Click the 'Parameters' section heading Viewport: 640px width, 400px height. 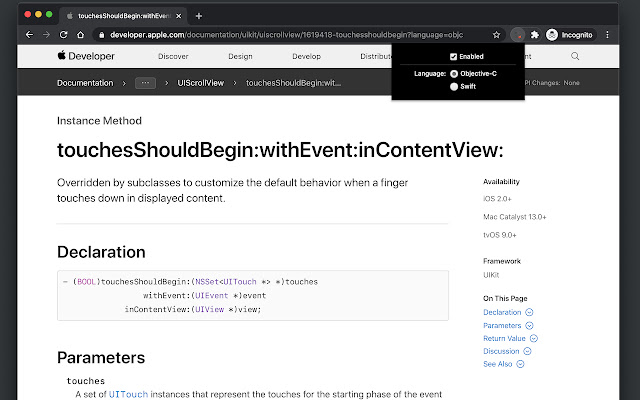click(101, 358)
